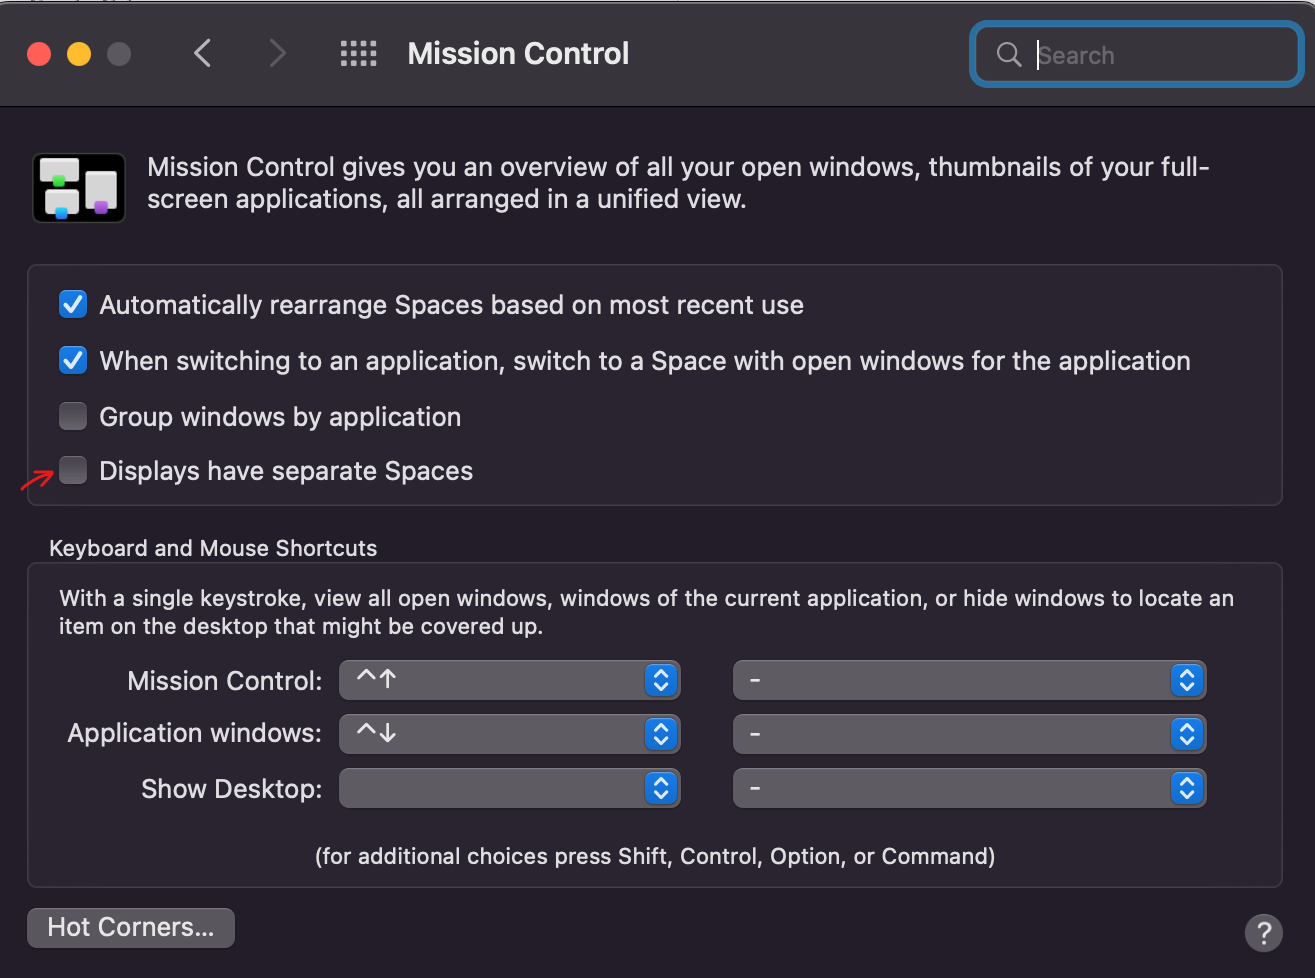Click the forward navigation arrow

coord(277,53)
